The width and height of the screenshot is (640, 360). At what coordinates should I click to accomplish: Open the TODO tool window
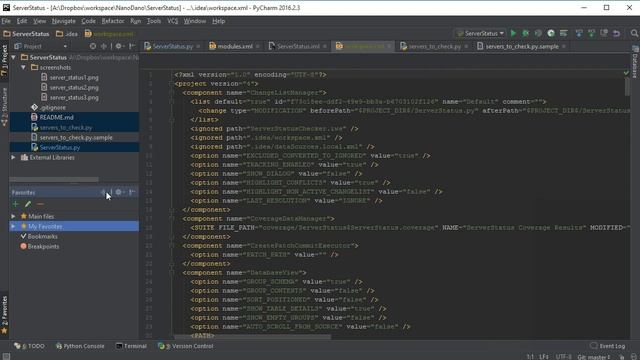(x=29, y=346)
